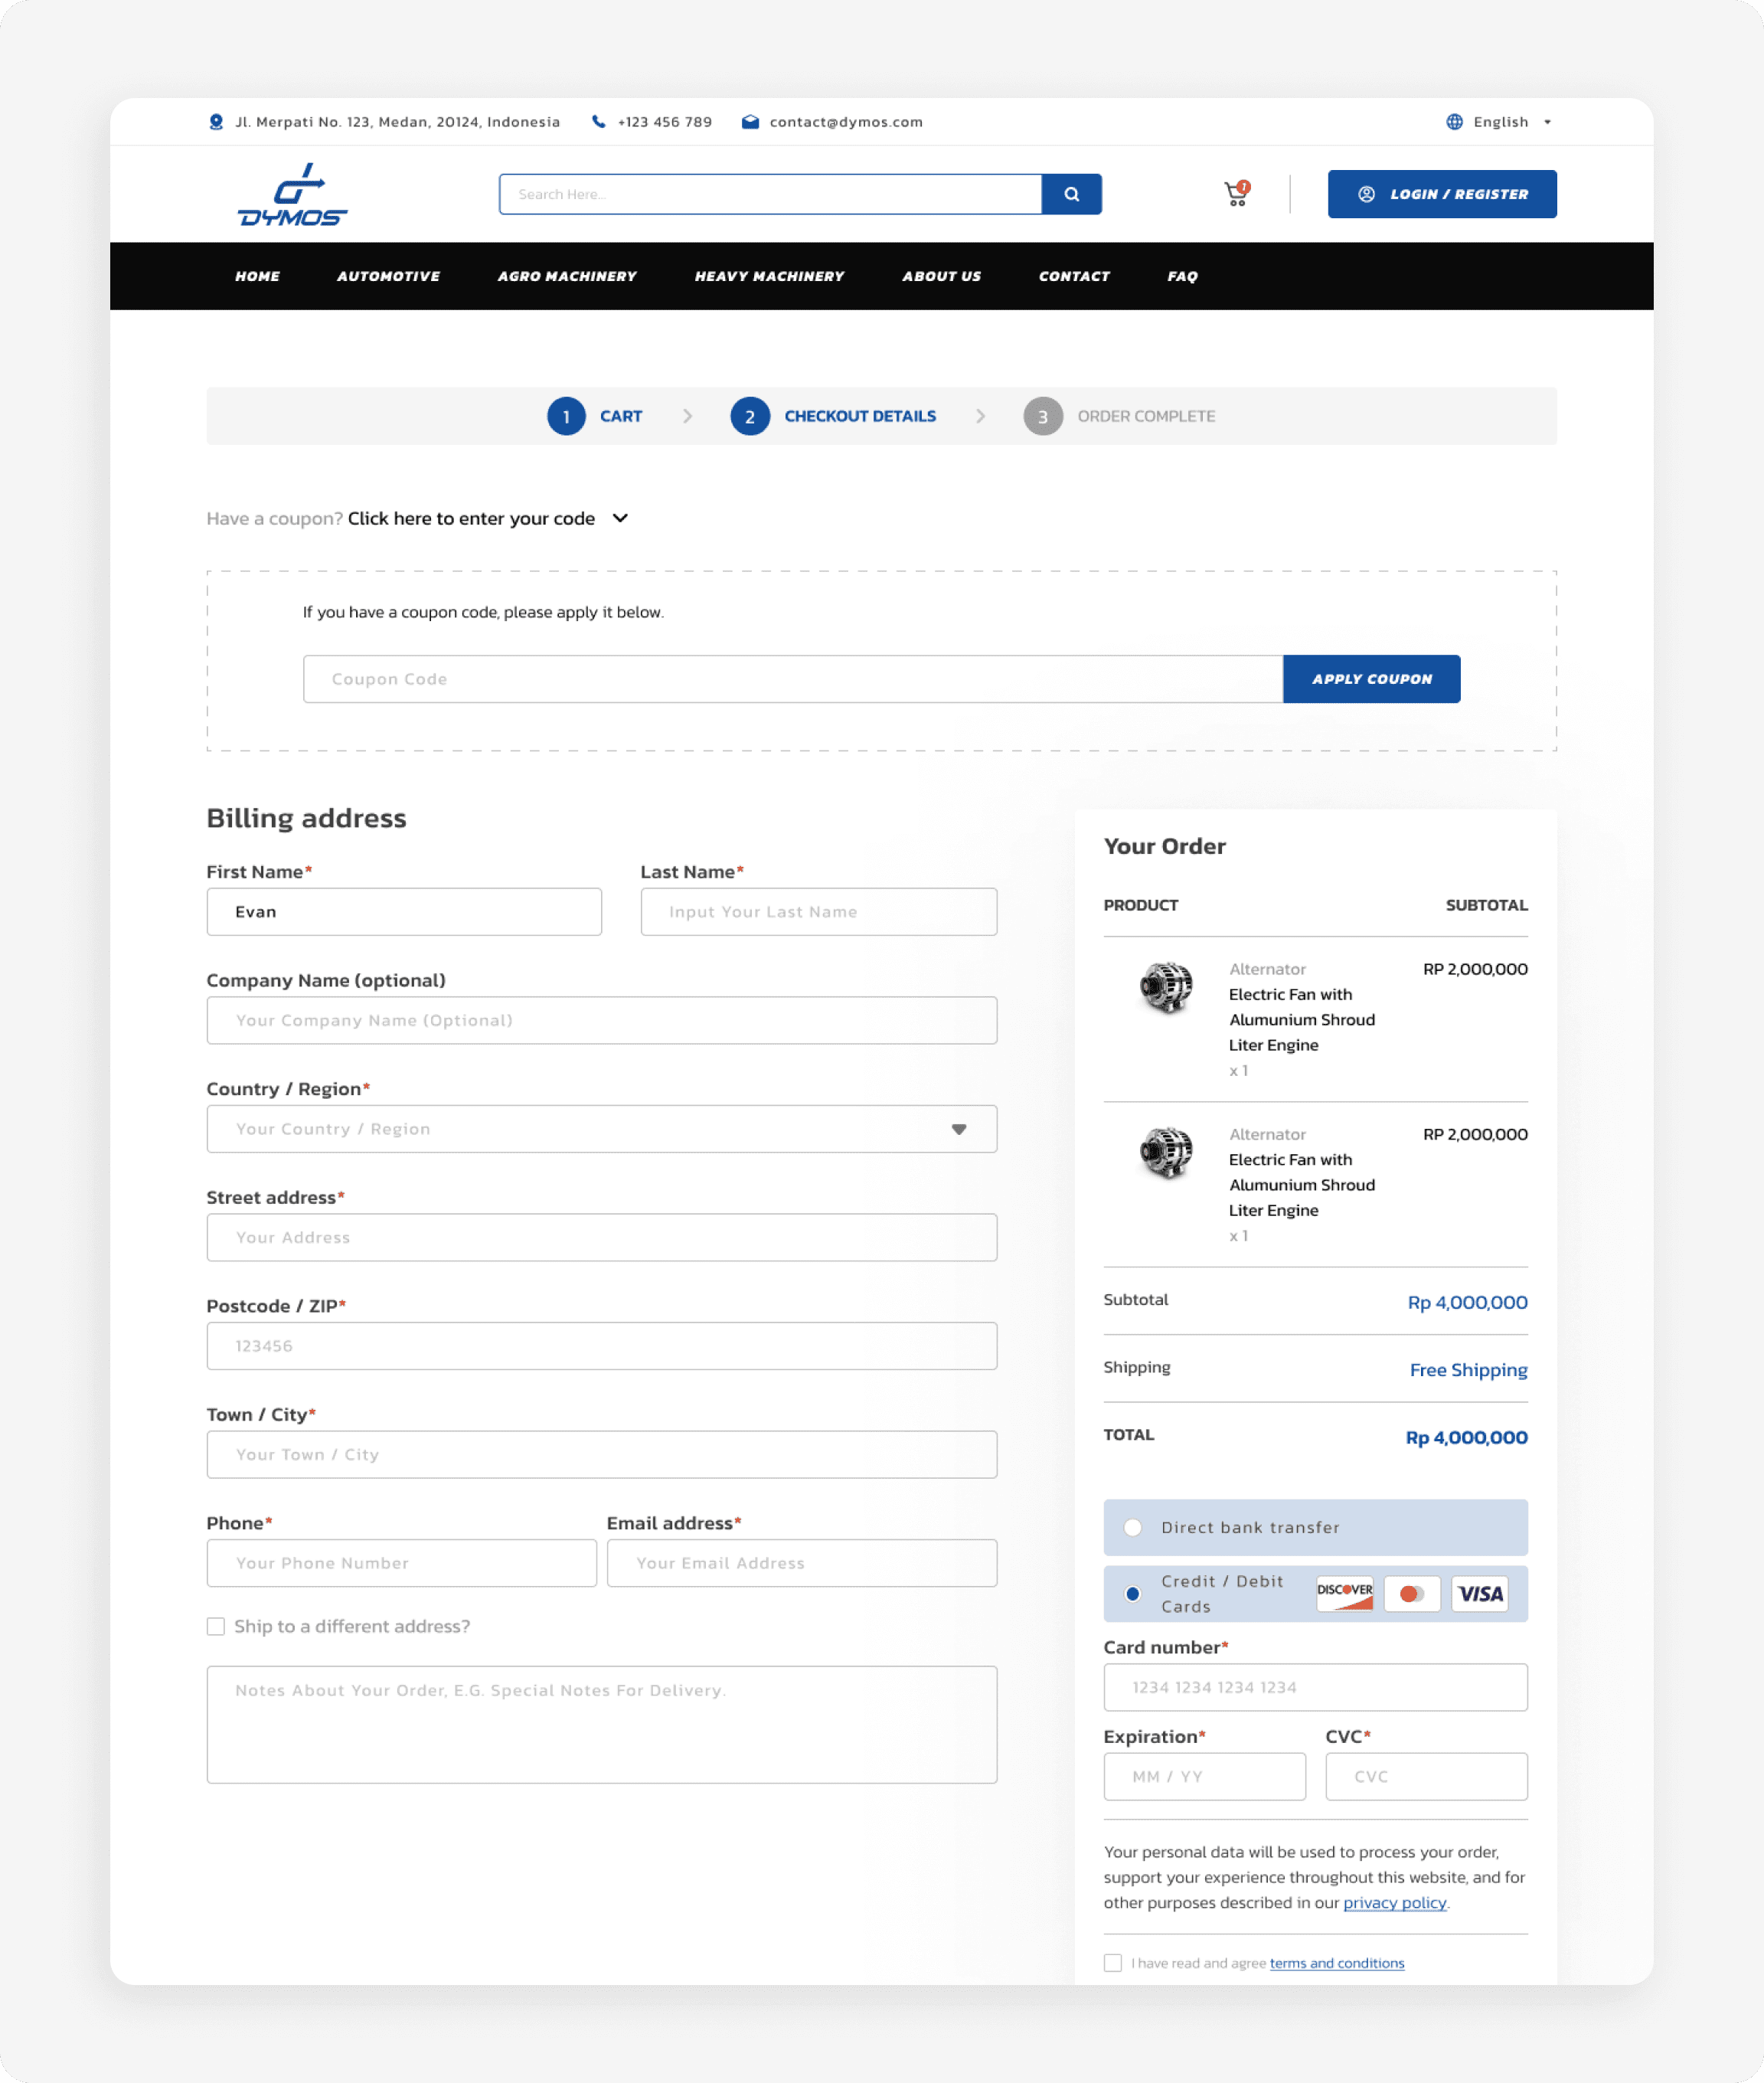Click the Card number input field
1764x2083 pixels.
tap(1315, 1687)
